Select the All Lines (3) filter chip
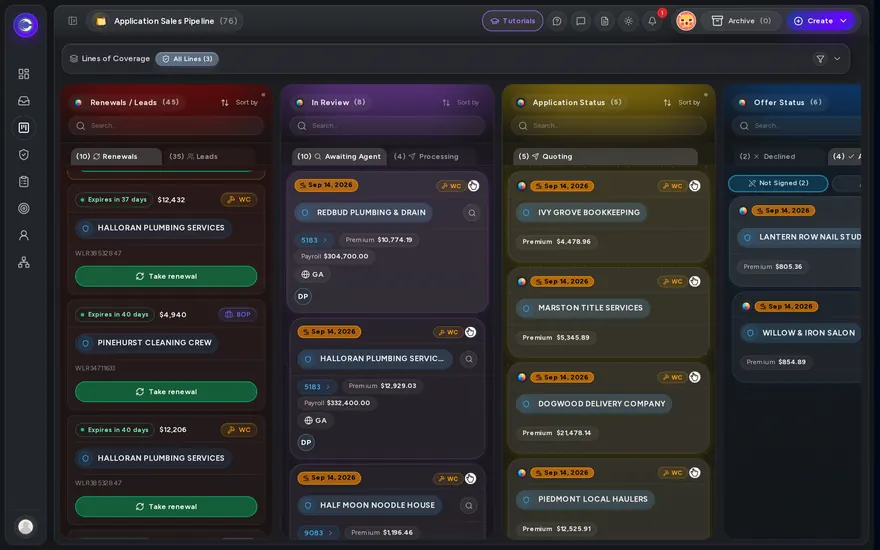Screen dimensions: 880x550 point(187,59)
